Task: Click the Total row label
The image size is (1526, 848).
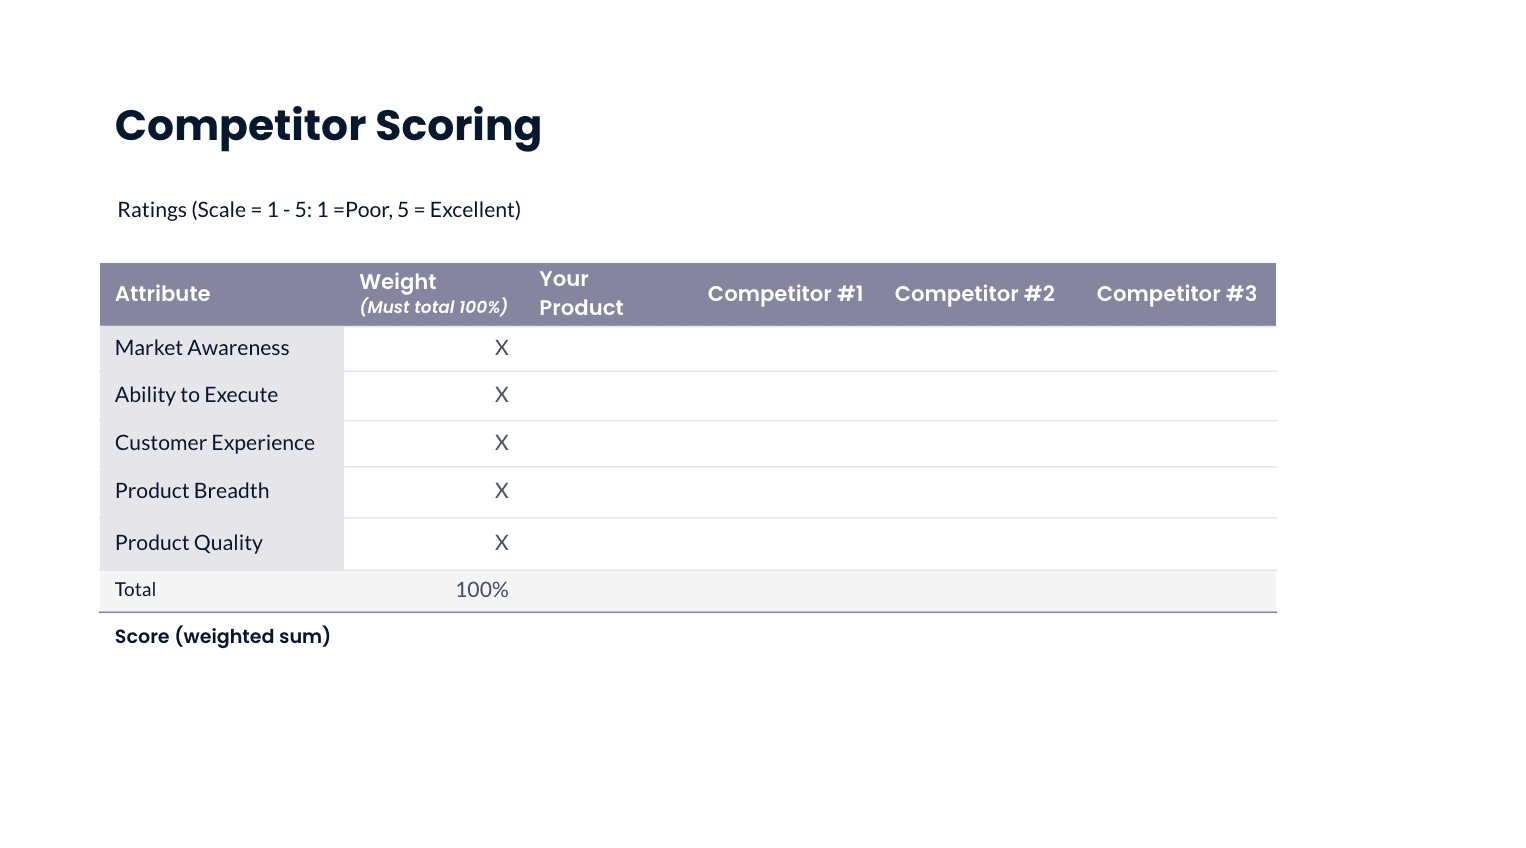Action: 136,590
